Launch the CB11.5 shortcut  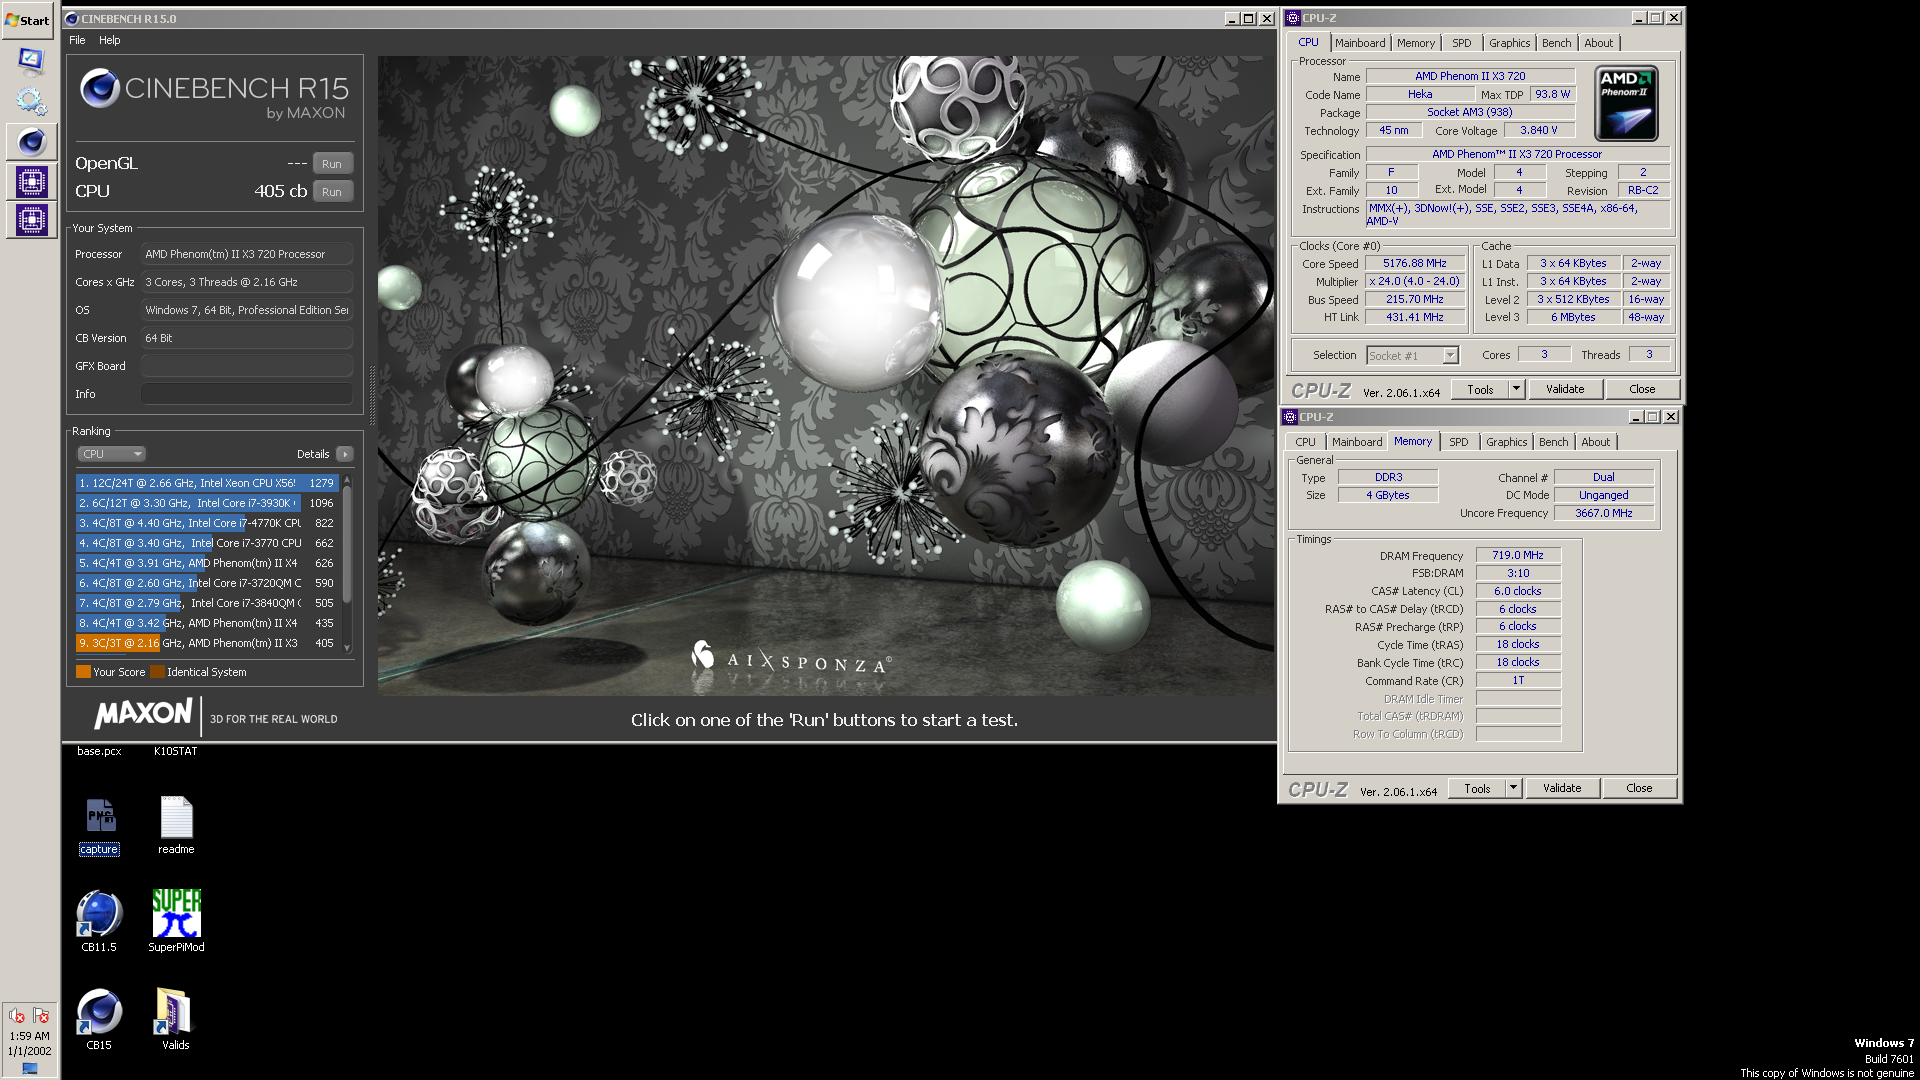pyautogui.click(x=99, y=920)
